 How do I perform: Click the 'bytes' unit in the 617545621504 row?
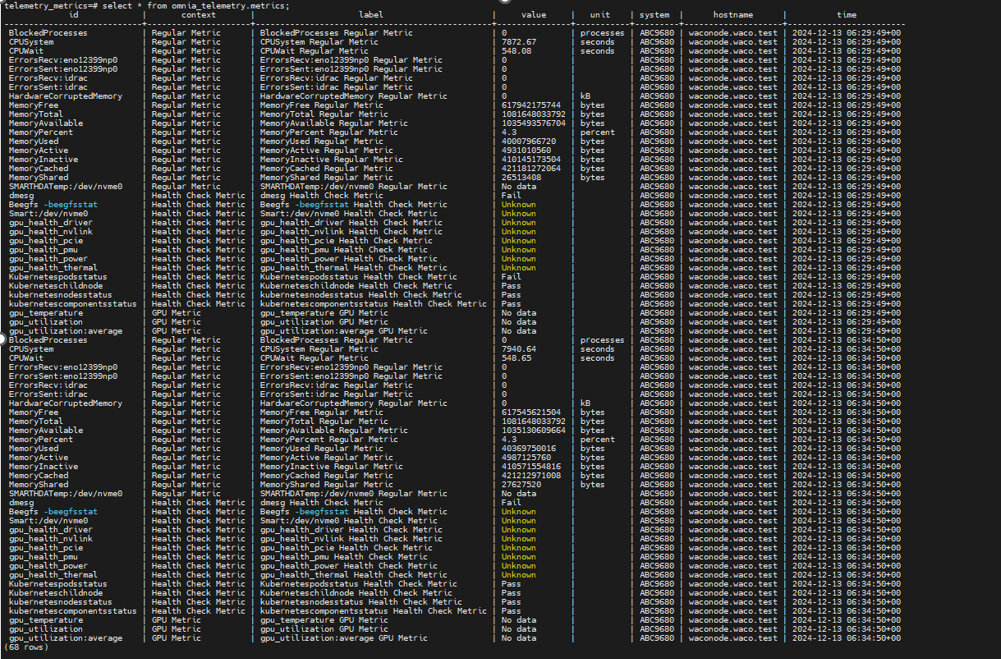pyautogui.click(x=592, y=413)
